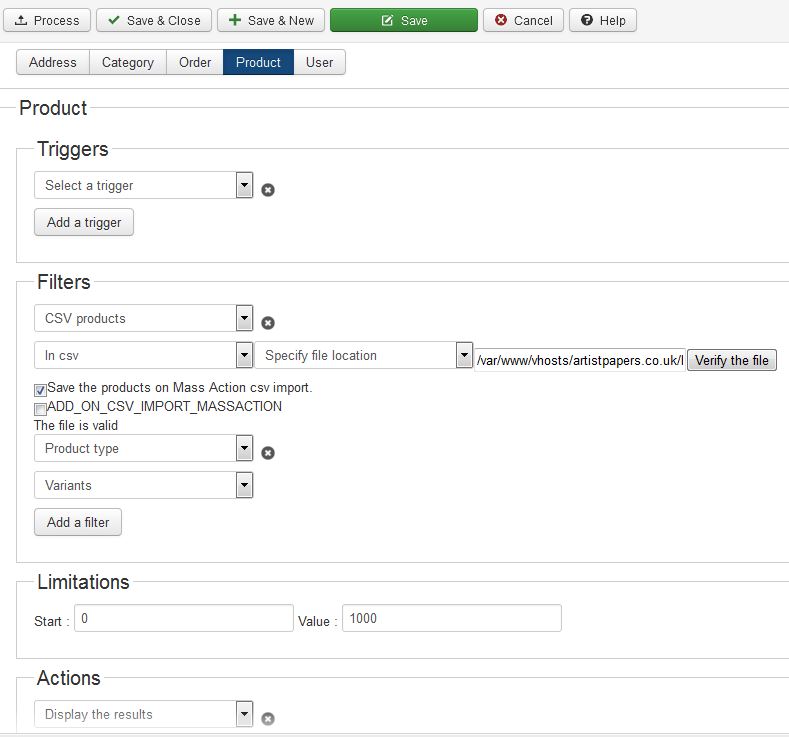Click the Process upload button
This screenshot has height=737, width=789.
click(x=47, y=21)
